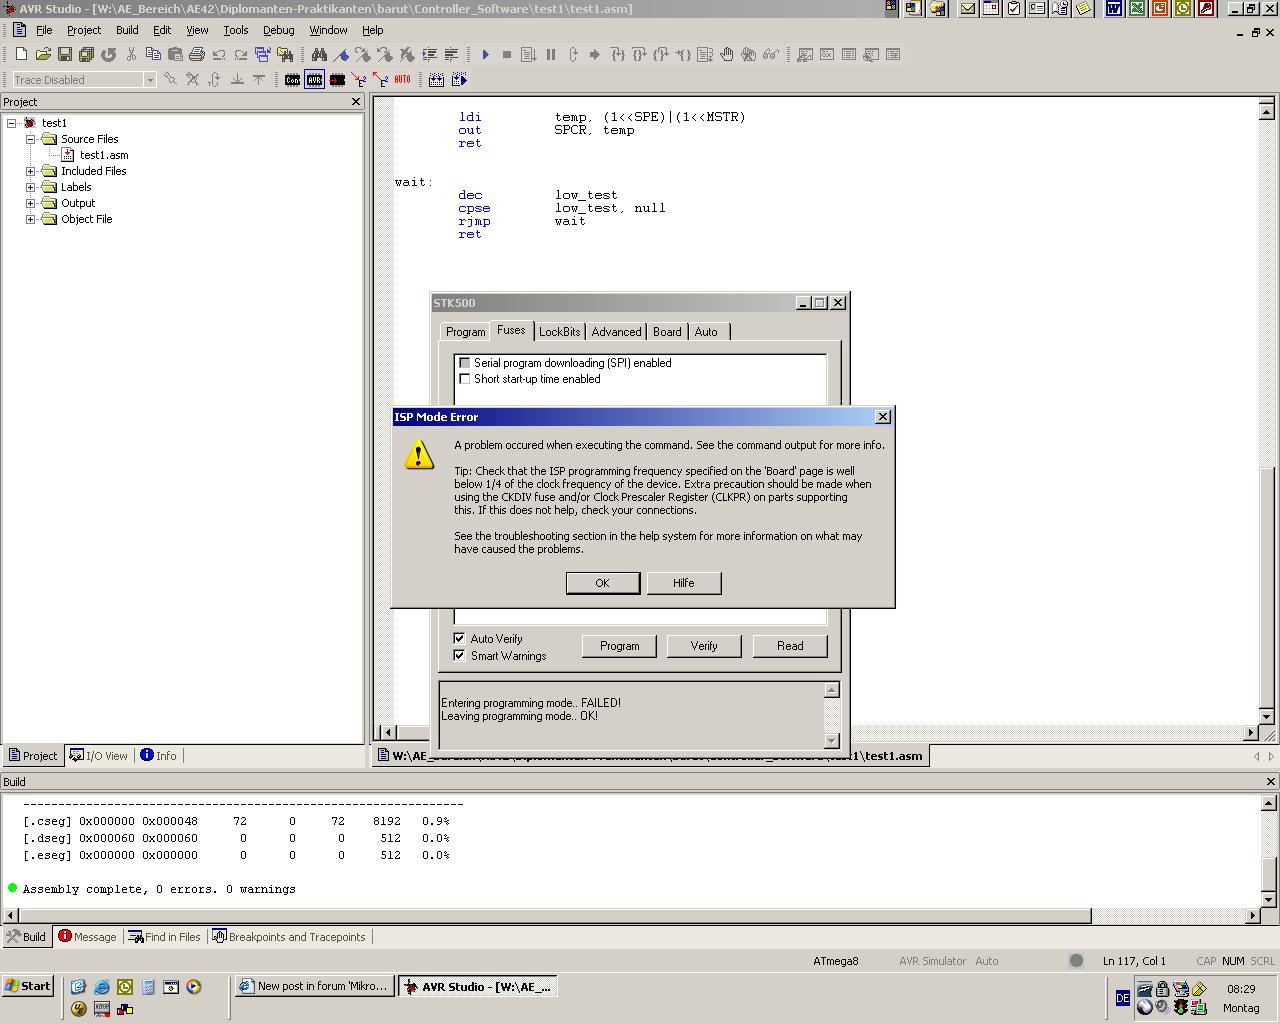Click the Program button in STK500
This screenshot has height=1024, width=1280.
[x=620, y=646]
